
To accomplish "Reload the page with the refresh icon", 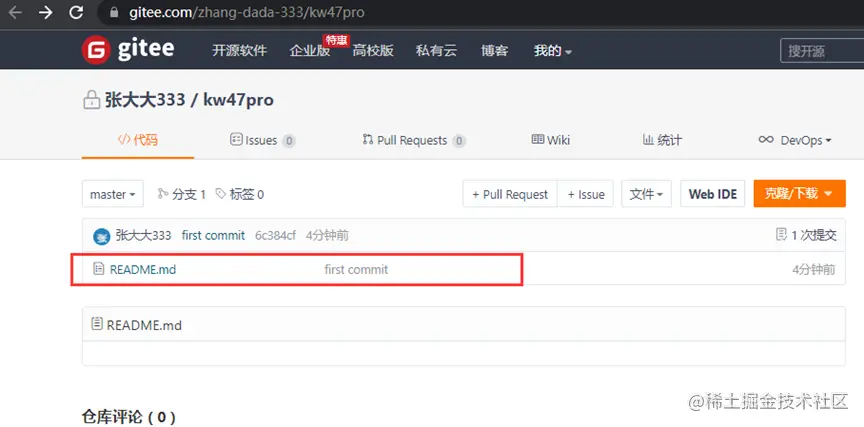I will click(x=76, y=12).
